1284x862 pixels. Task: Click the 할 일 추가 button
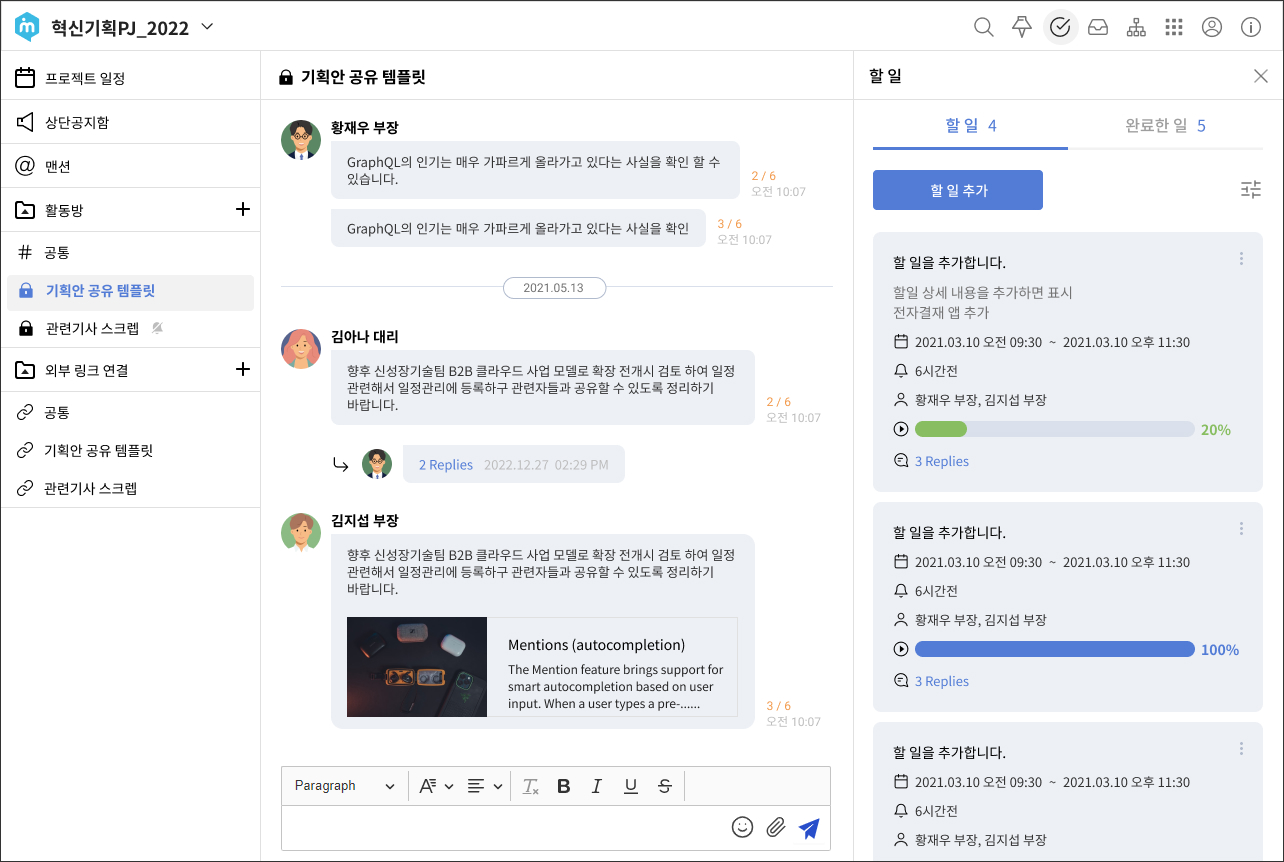958,190
